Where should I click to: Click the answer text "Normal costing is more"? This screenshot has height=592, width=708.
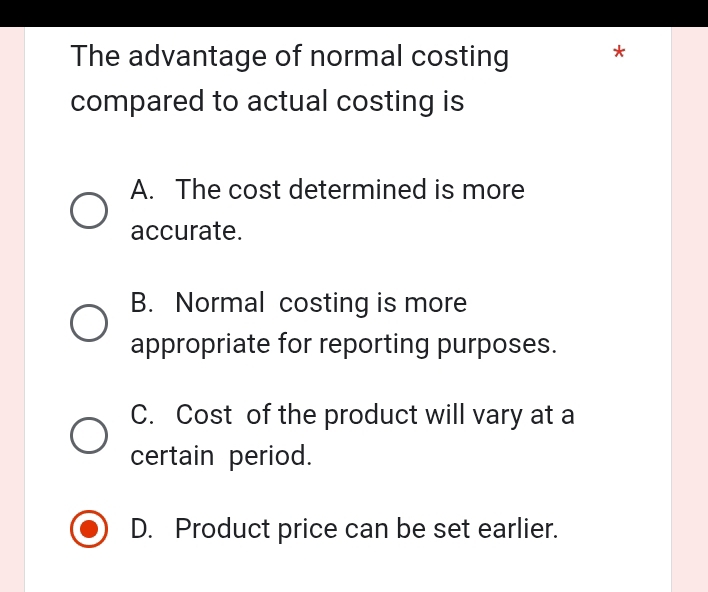click(321, 302)
